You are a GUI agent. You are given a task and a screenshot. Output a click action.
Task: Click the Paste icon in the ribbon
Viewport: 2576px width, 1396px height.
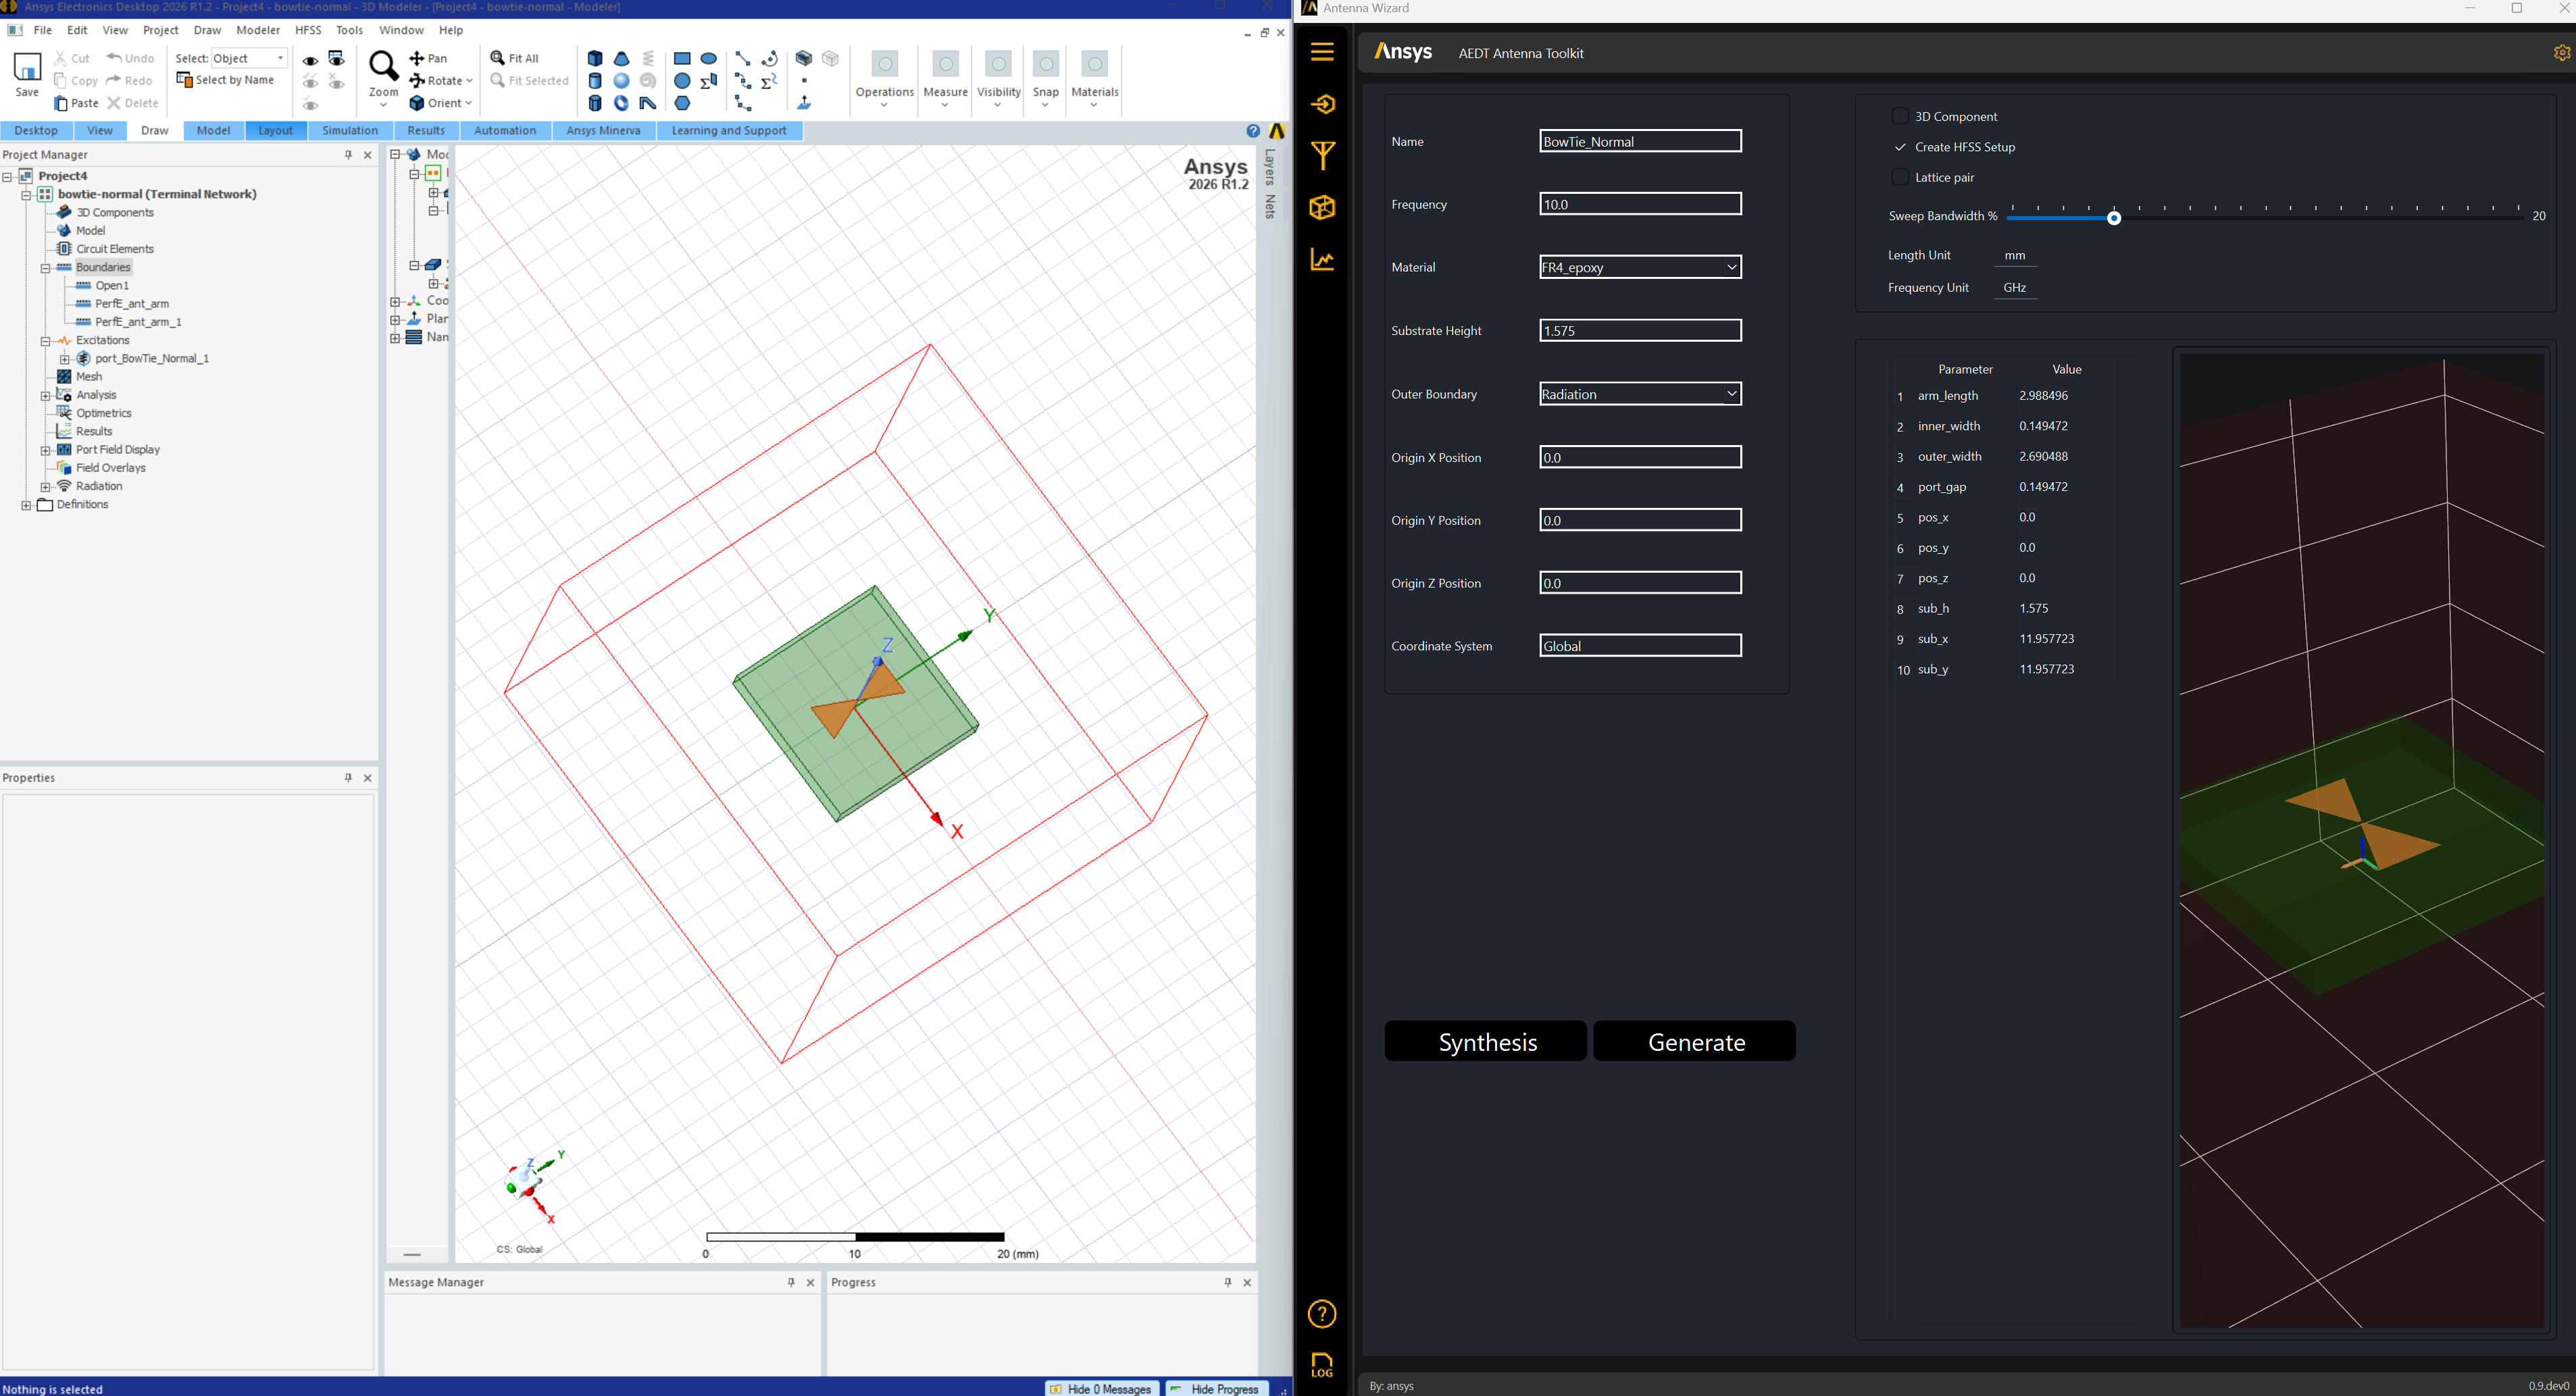click(61, 103)
